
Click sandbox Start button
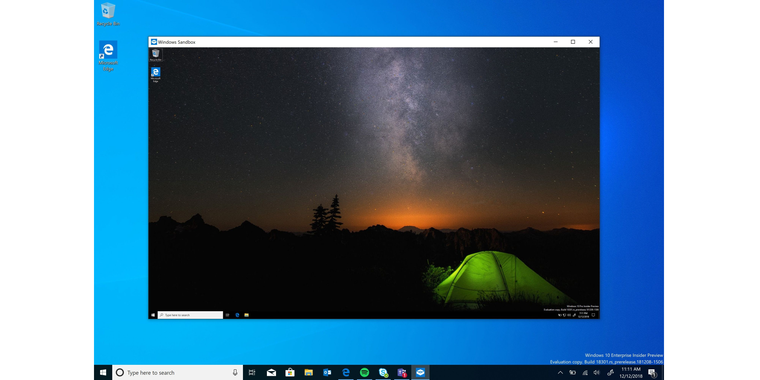153,315
